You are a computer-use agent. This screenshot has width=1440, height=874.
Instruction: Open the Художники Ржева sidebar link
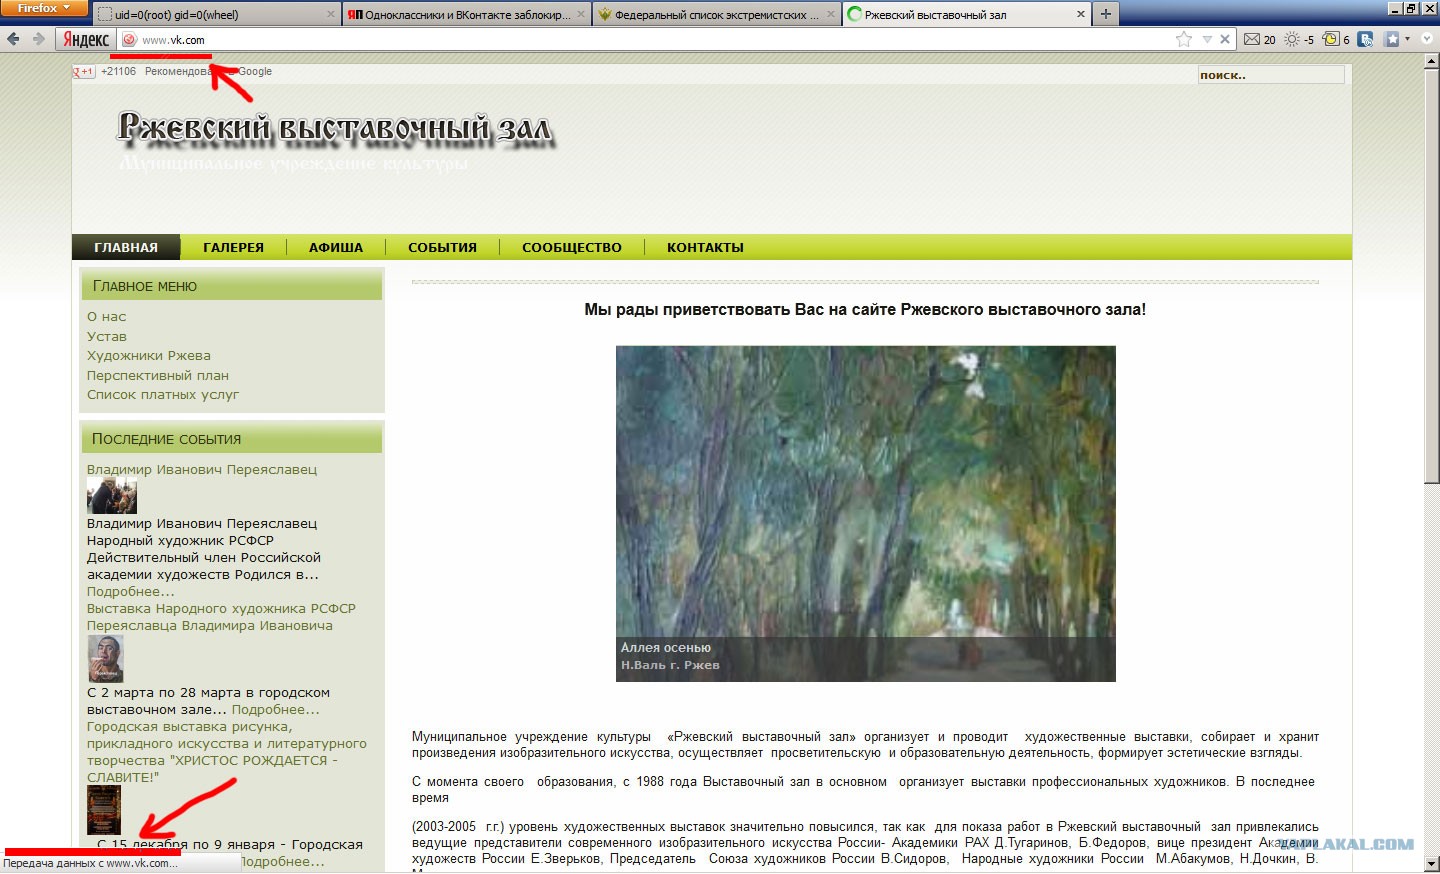coord(149,355)
